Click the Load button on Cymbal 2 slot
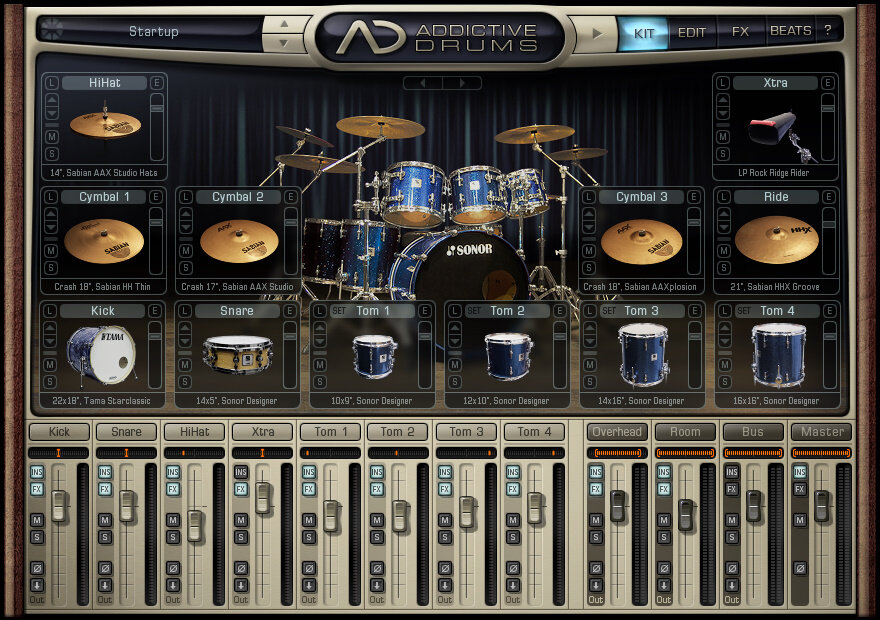 tap(186, 197)
